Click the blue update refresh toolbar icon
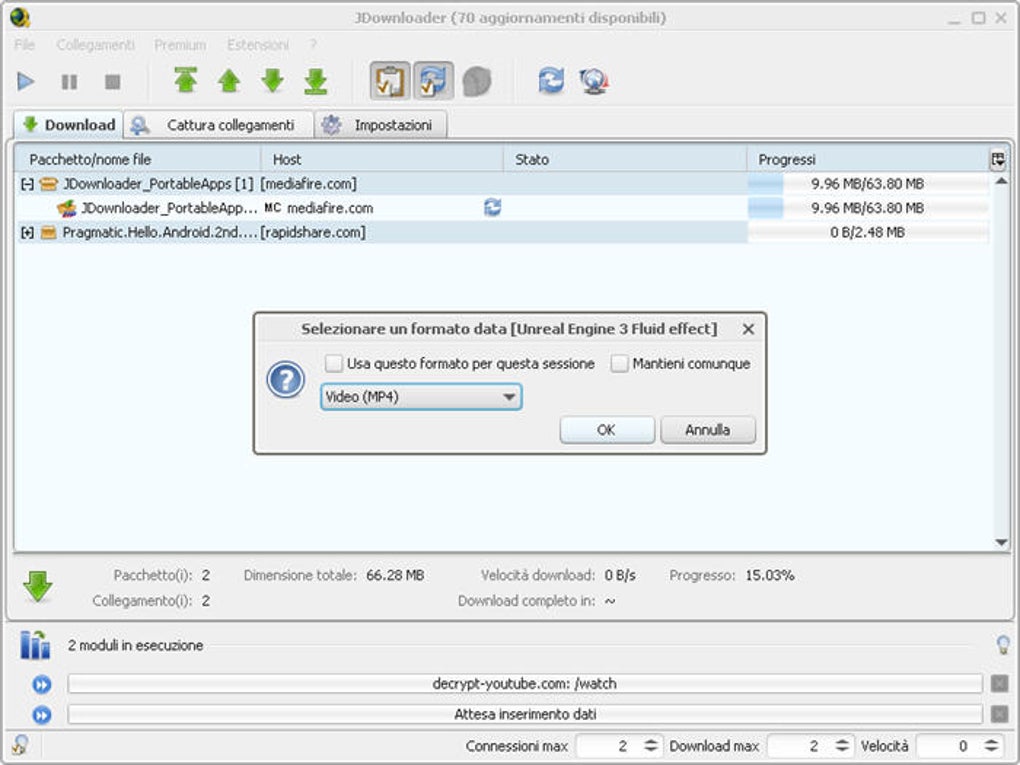This screenshot has width=1020, height=765. coord(551,81)
